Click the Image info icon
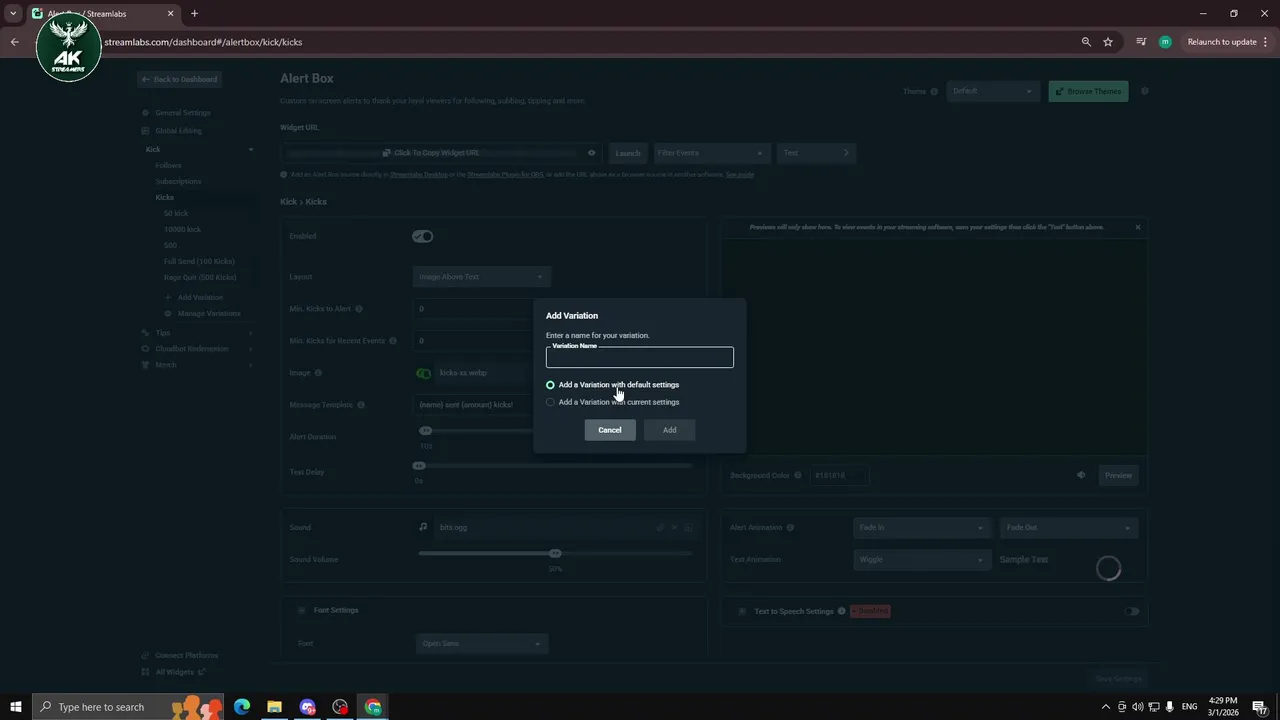1280x720 pixels. point(318,373)
